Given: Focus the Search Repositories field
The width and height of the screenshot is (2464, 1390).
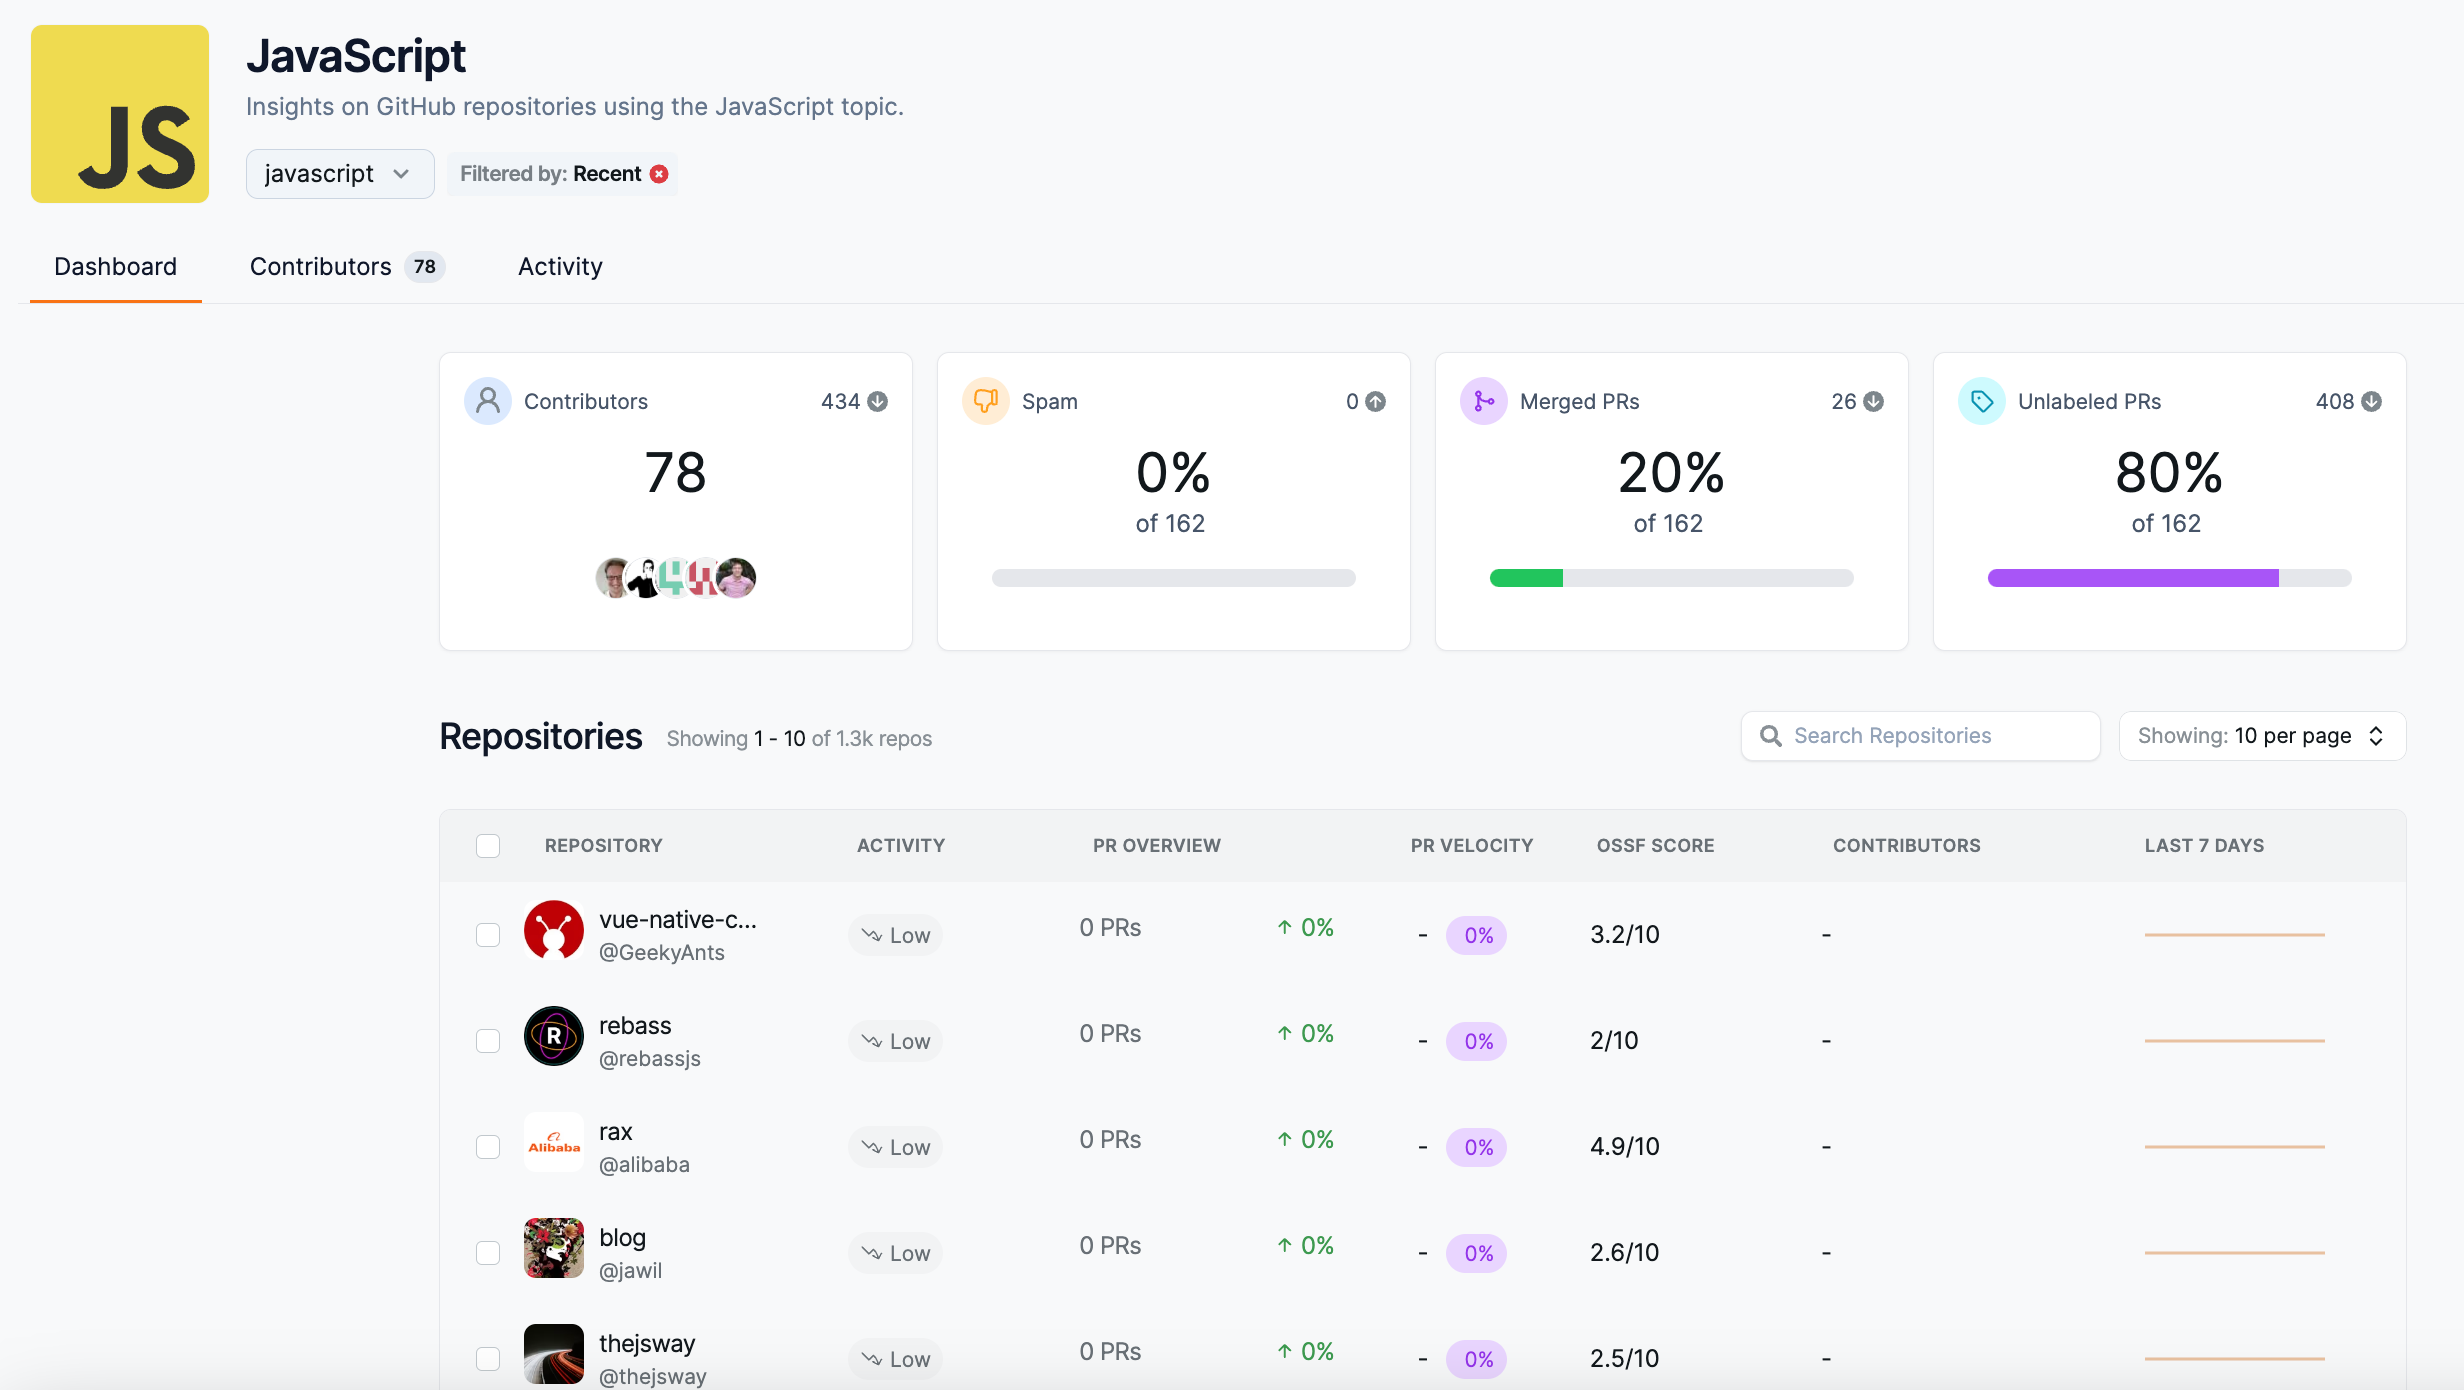Looking at the screenshot, I should coord(1921,736).
